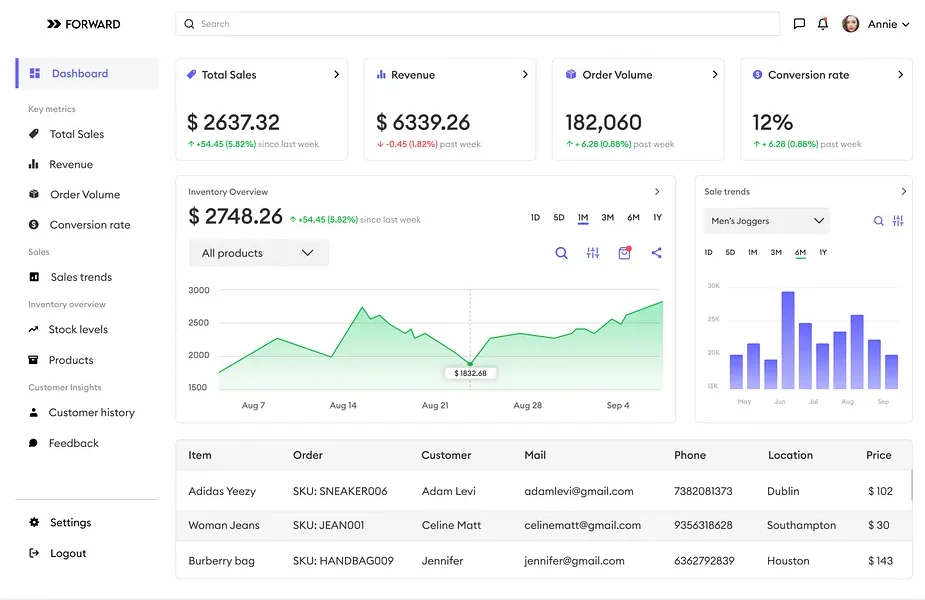The width and height of the screenshot is (925, 600).
Task: Expand the Order Volume card chevron
Action: [714, 74]
